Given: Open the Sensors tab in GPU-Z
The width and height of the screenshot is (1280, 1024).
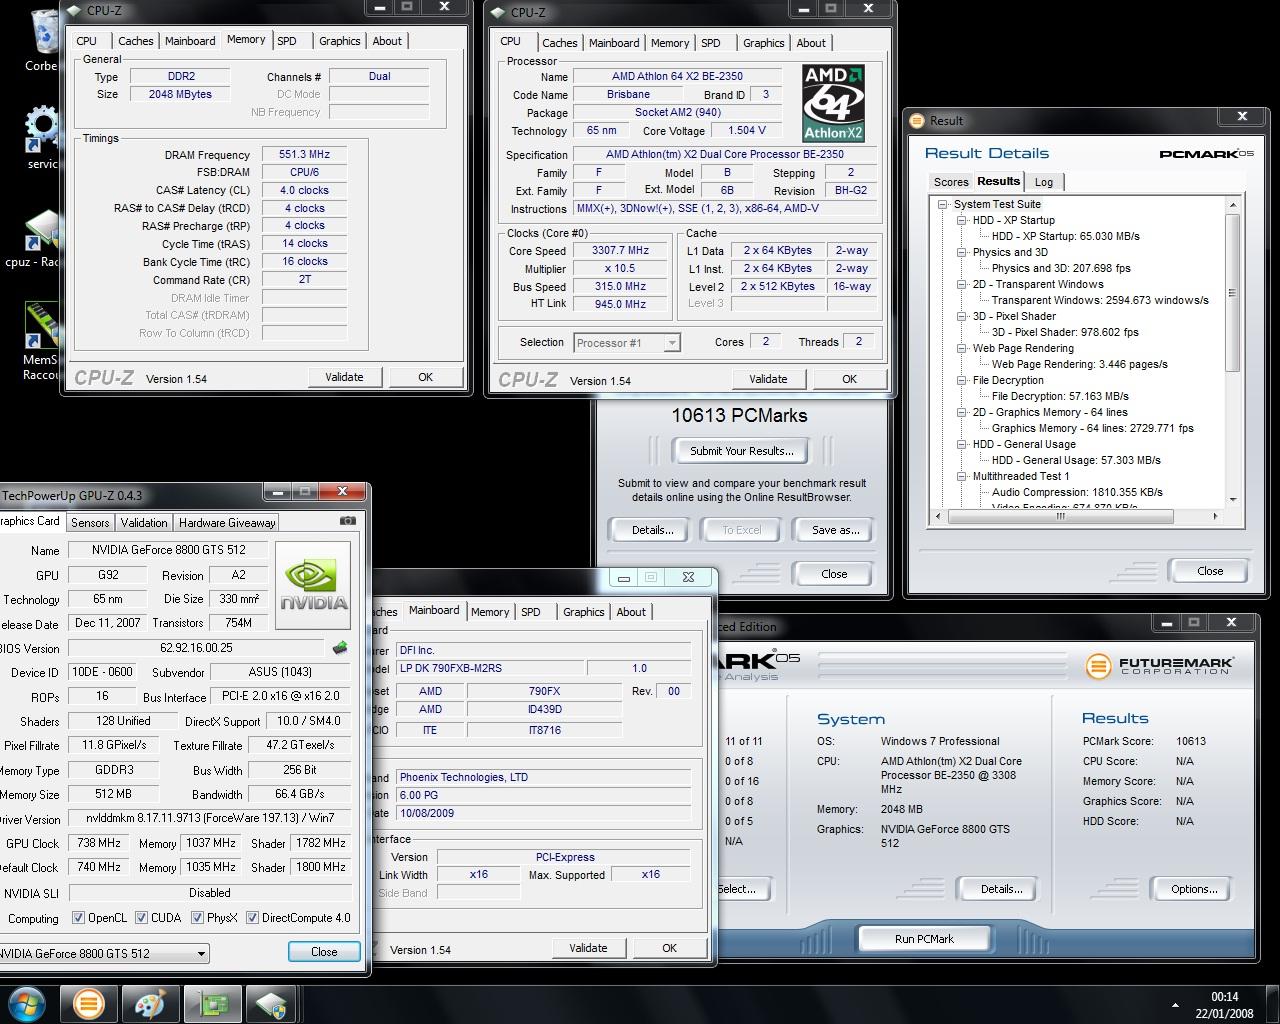Looking at the screenshot, I should (x=90, y=522).
